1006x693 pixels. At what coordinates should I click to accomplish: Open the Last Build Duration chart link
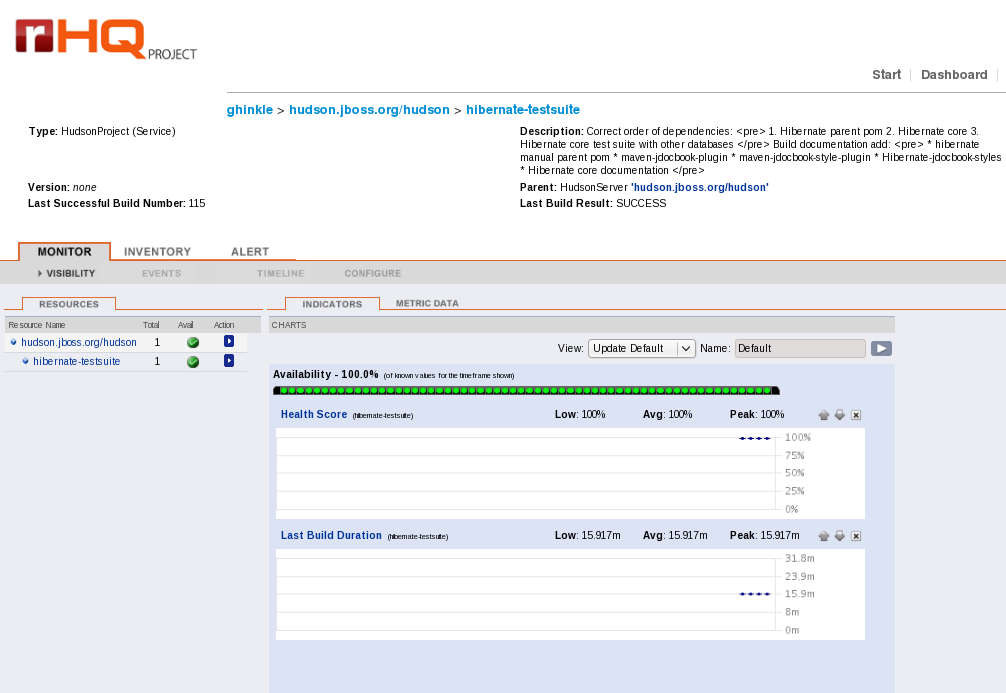point(331,535)
